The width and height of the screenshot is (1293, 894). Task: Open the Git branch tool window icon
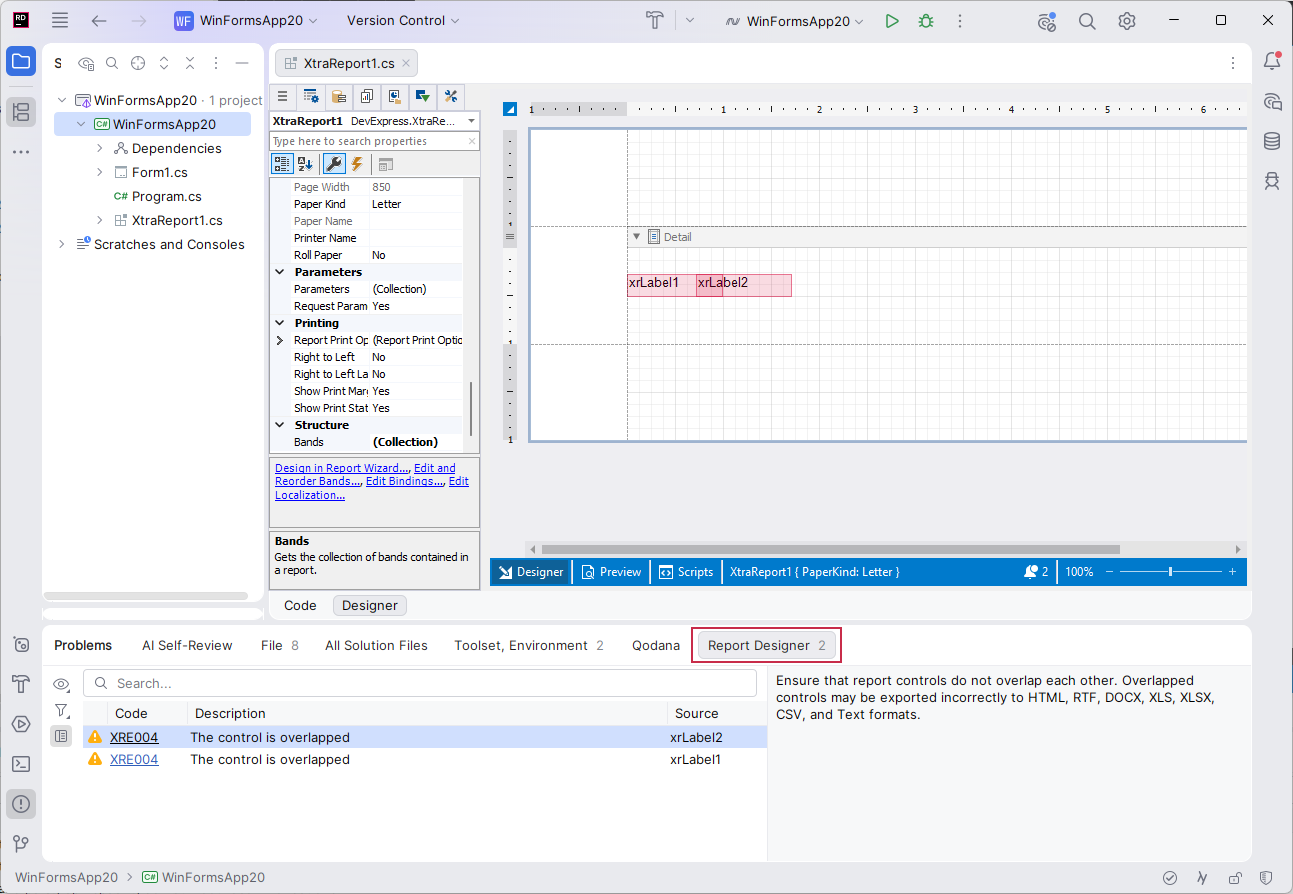(x=21, y=844)
